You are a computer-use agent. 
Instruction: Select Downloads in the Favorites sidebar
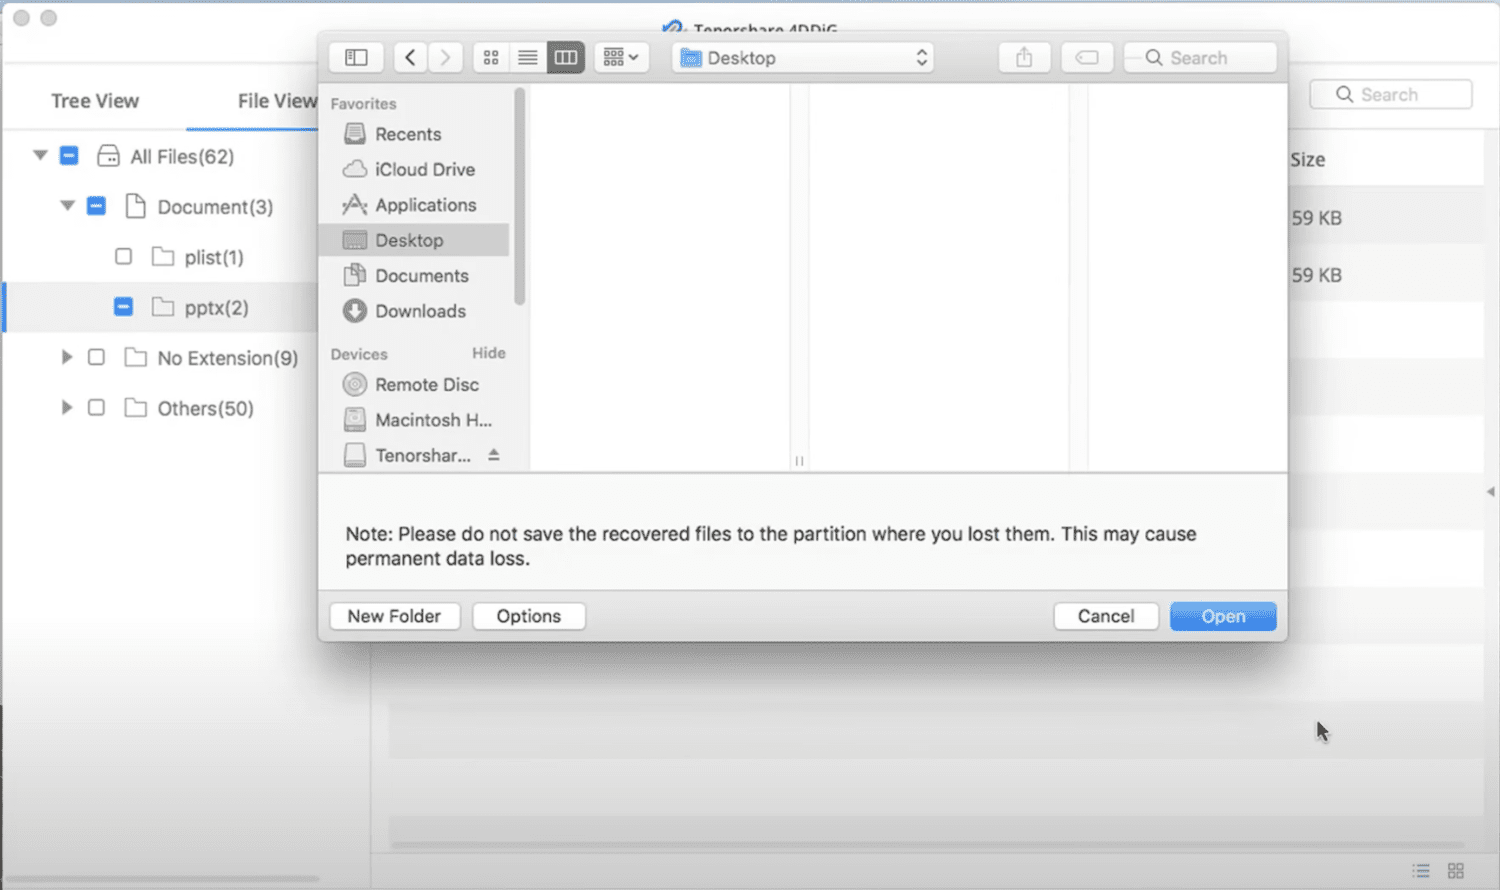click(420, 311)
